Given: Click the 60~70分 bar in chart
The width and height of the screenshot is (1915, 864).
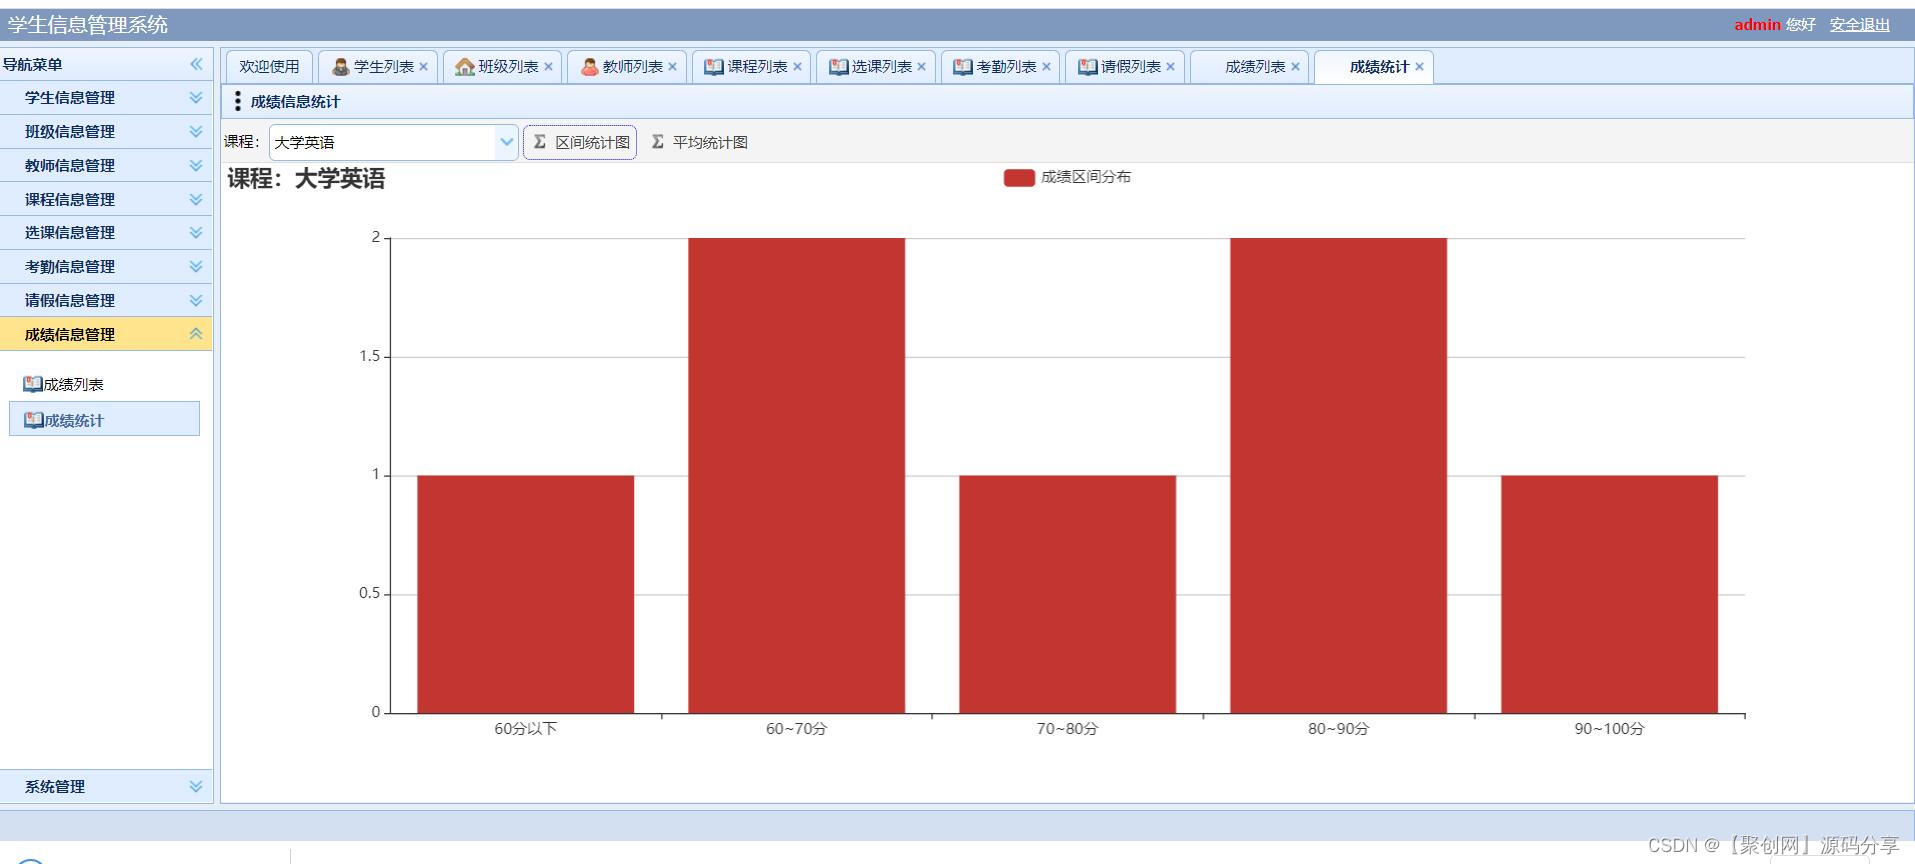Looking at the screenshot, I should click(796, 475).
